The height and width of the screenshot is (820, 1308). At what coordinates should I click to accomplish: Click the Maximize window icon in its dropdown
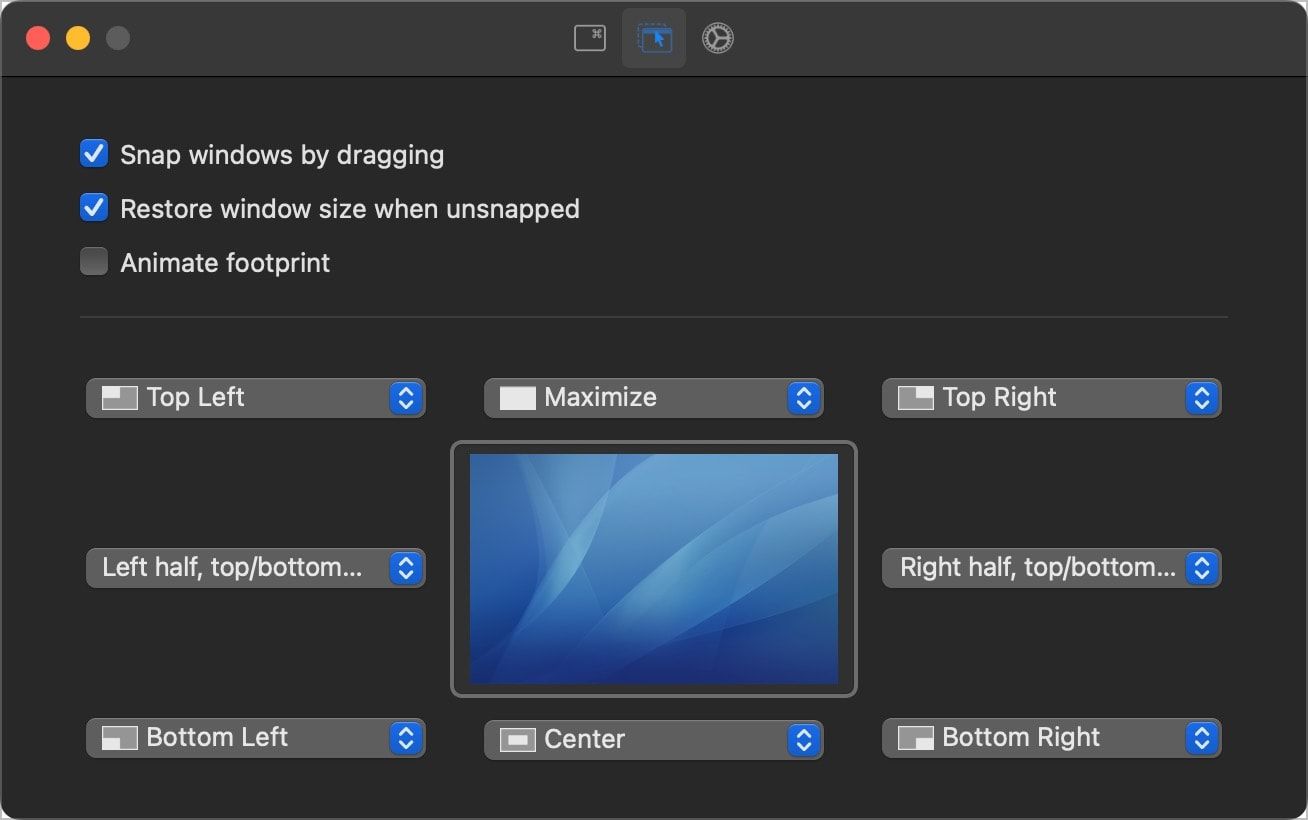(516, 397)
